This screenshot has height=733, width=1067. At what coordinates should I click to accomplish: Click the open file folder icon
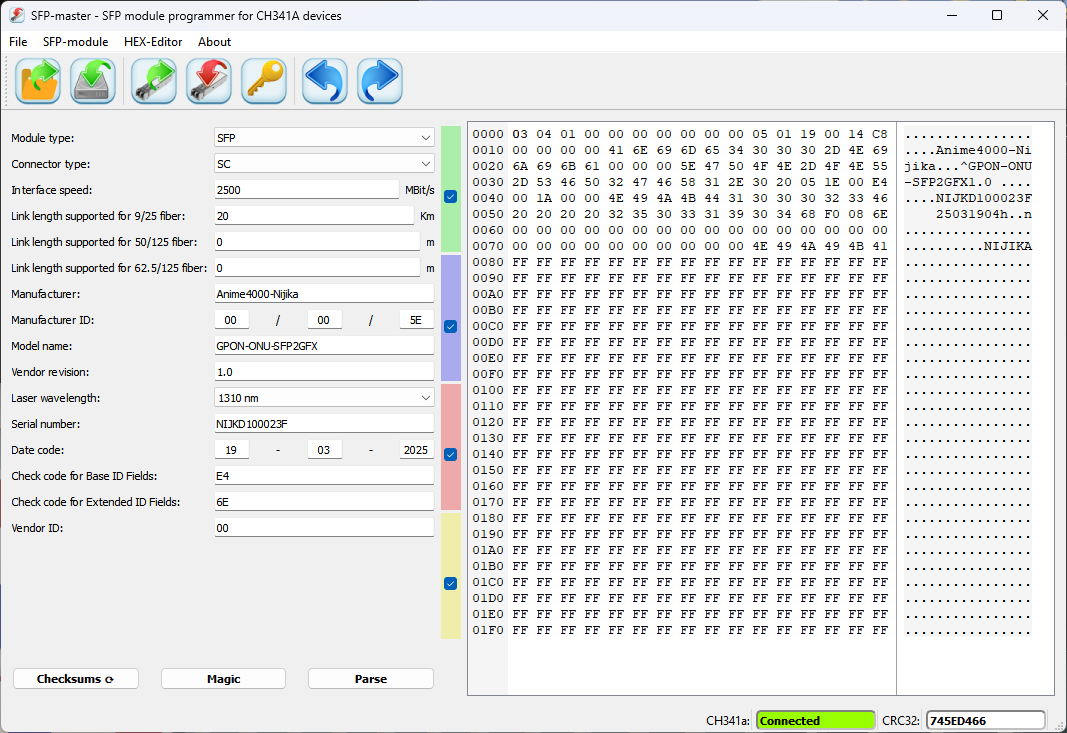point(38,81)
